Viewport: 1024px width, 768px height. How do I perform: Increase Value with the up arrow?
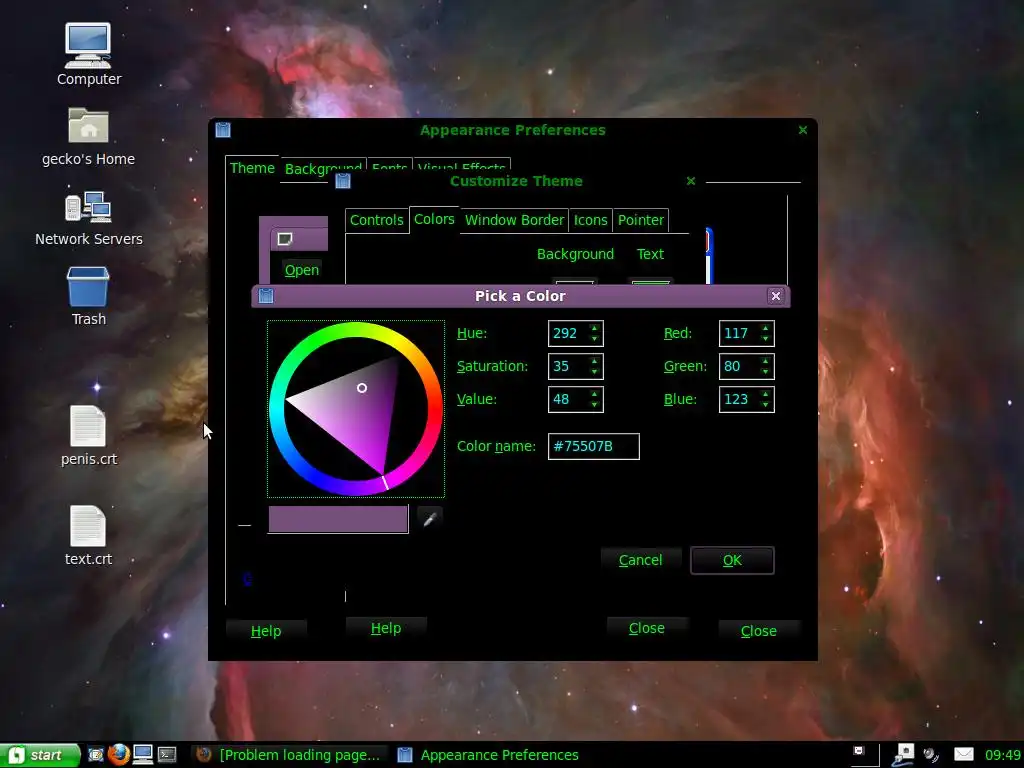[594, 394]
